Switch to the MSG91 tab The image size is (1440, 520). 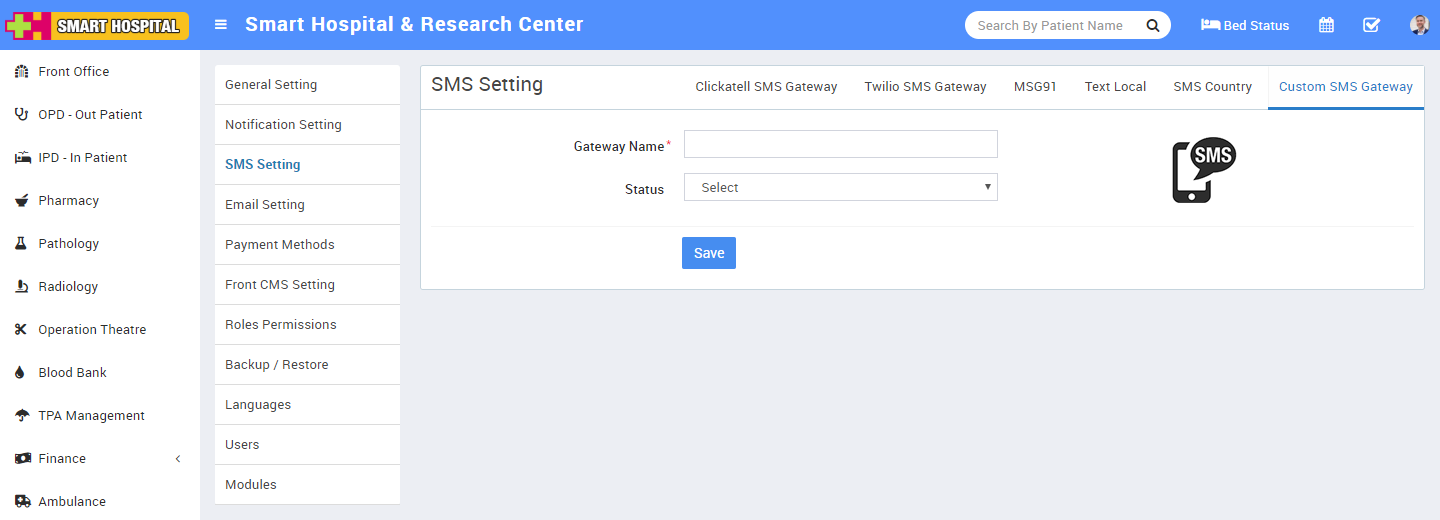[x=1035, y=87]
